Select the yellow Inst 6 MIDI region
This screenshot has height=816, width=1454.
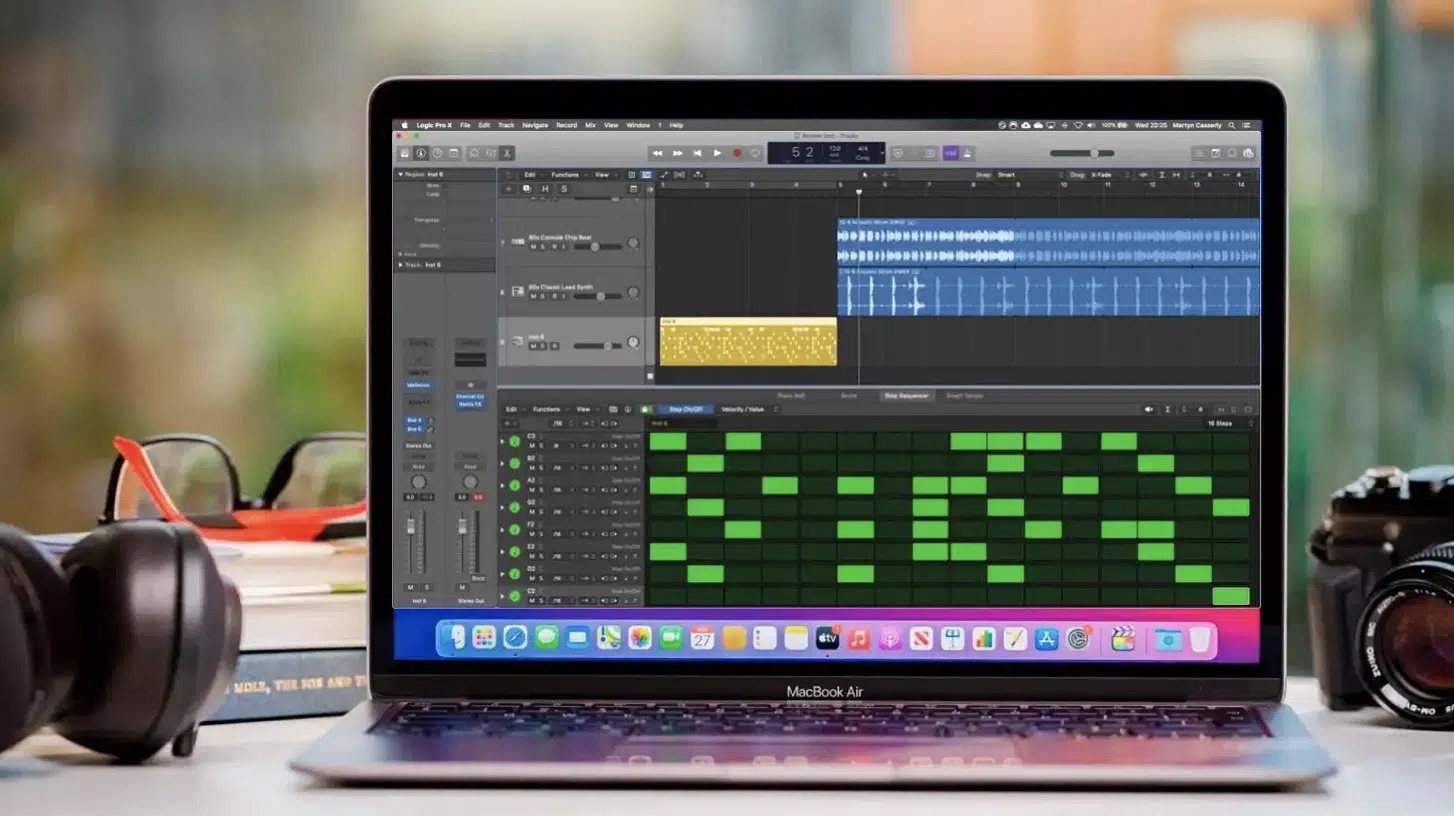point(748,341)
